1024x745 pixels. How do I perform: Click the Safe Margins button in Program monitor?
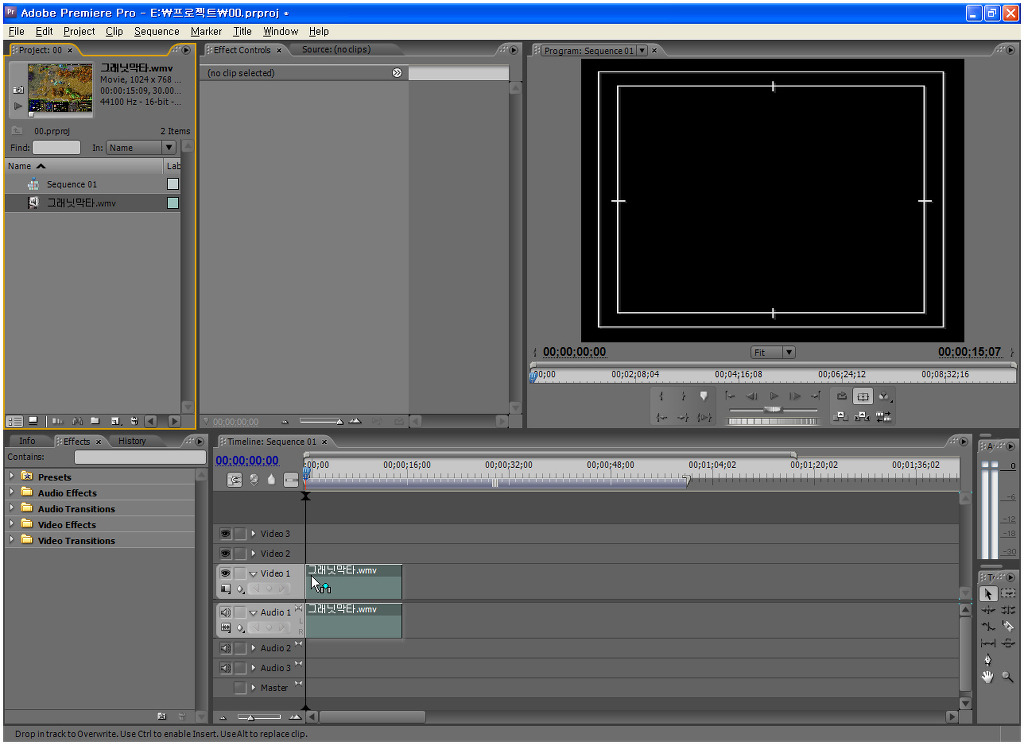pyautogui.click(x=863, y=397)
